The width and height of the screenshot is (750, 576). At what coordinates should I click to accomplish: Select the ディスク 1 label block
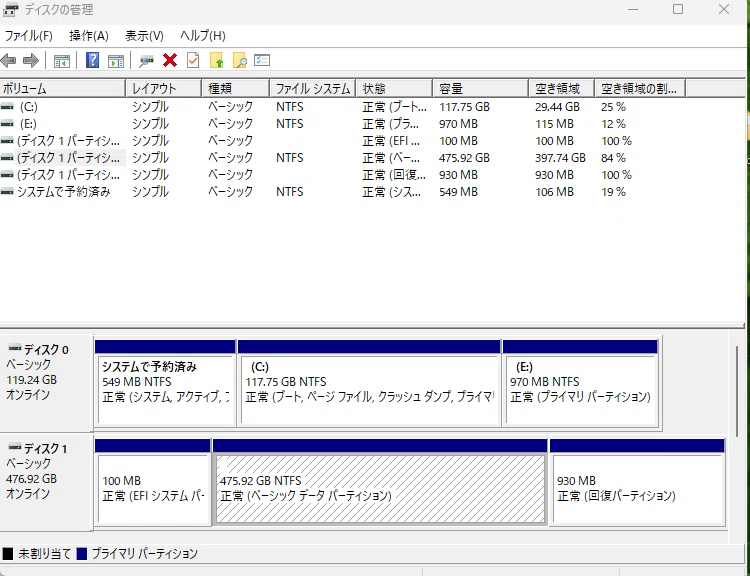pyautogui.click(x=45, y=482)
